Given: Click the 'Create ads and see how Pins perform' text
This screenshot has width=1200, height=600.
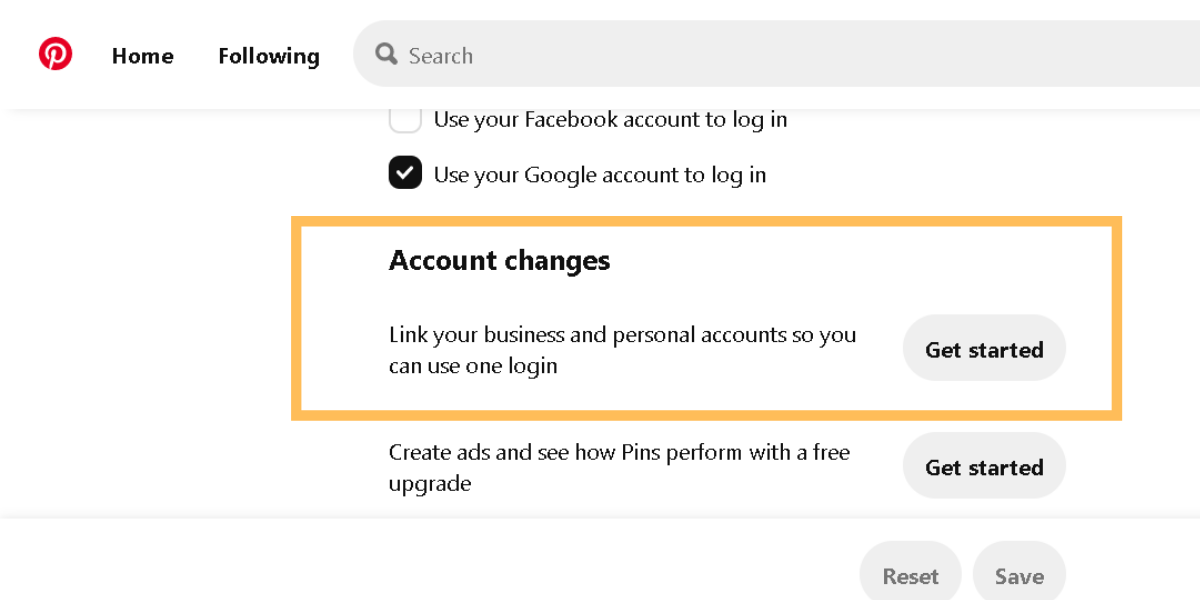Looking at the screenshot, I should [x=619, y=453].
